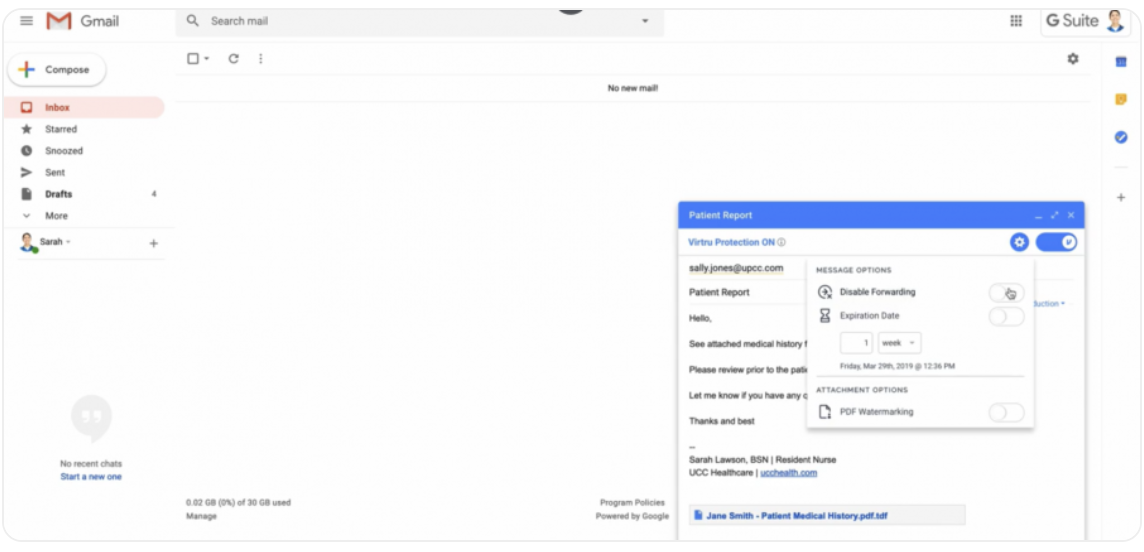This screenshot has width=1144, height=552.
Task: Open the Gmail settings gear icon
Action: click(x=1072, y=58)
